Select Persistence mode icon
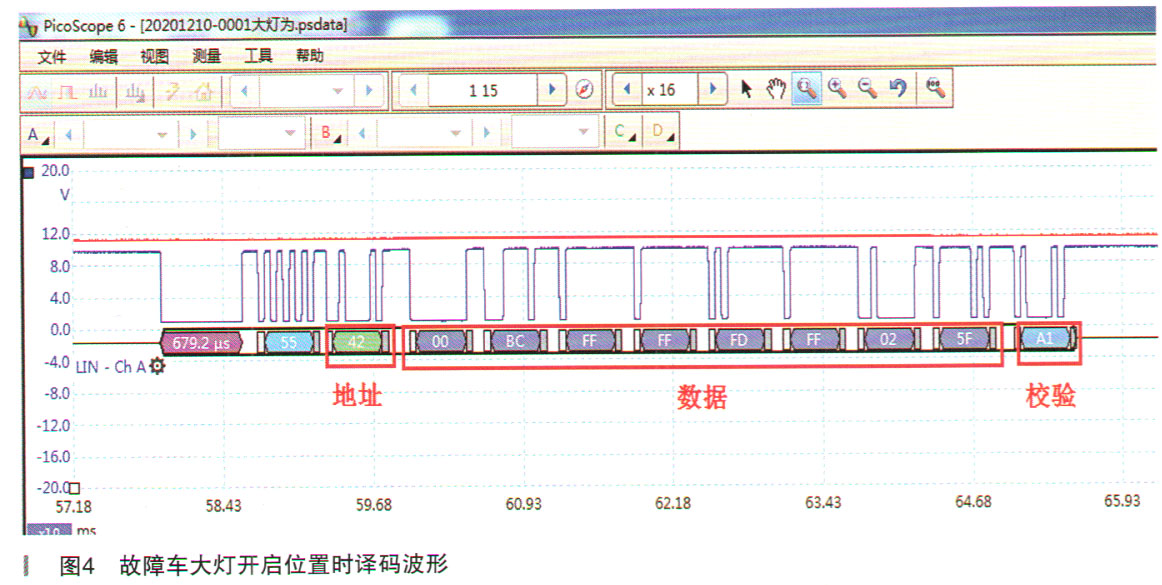 point(67,90)
